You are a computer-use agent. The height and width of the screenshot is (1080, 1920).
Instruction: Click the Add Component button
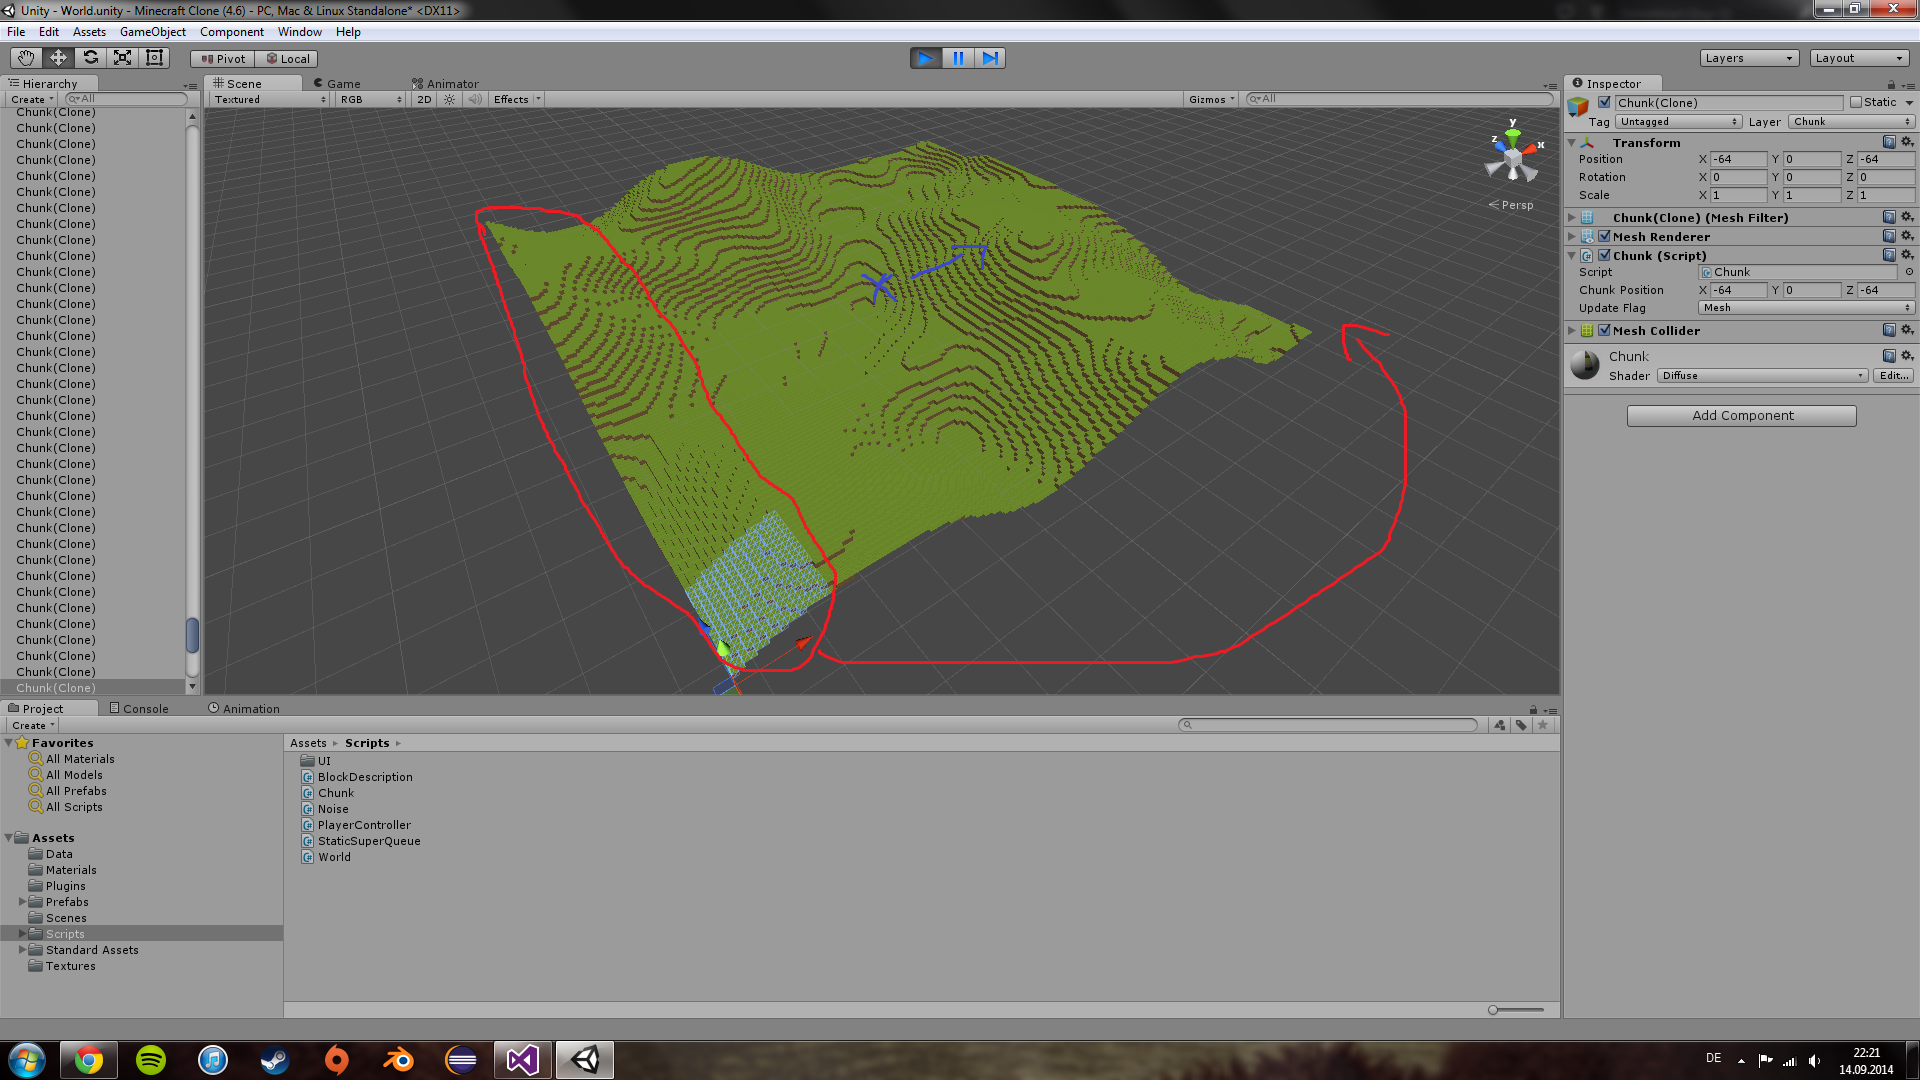point(1742,416)
